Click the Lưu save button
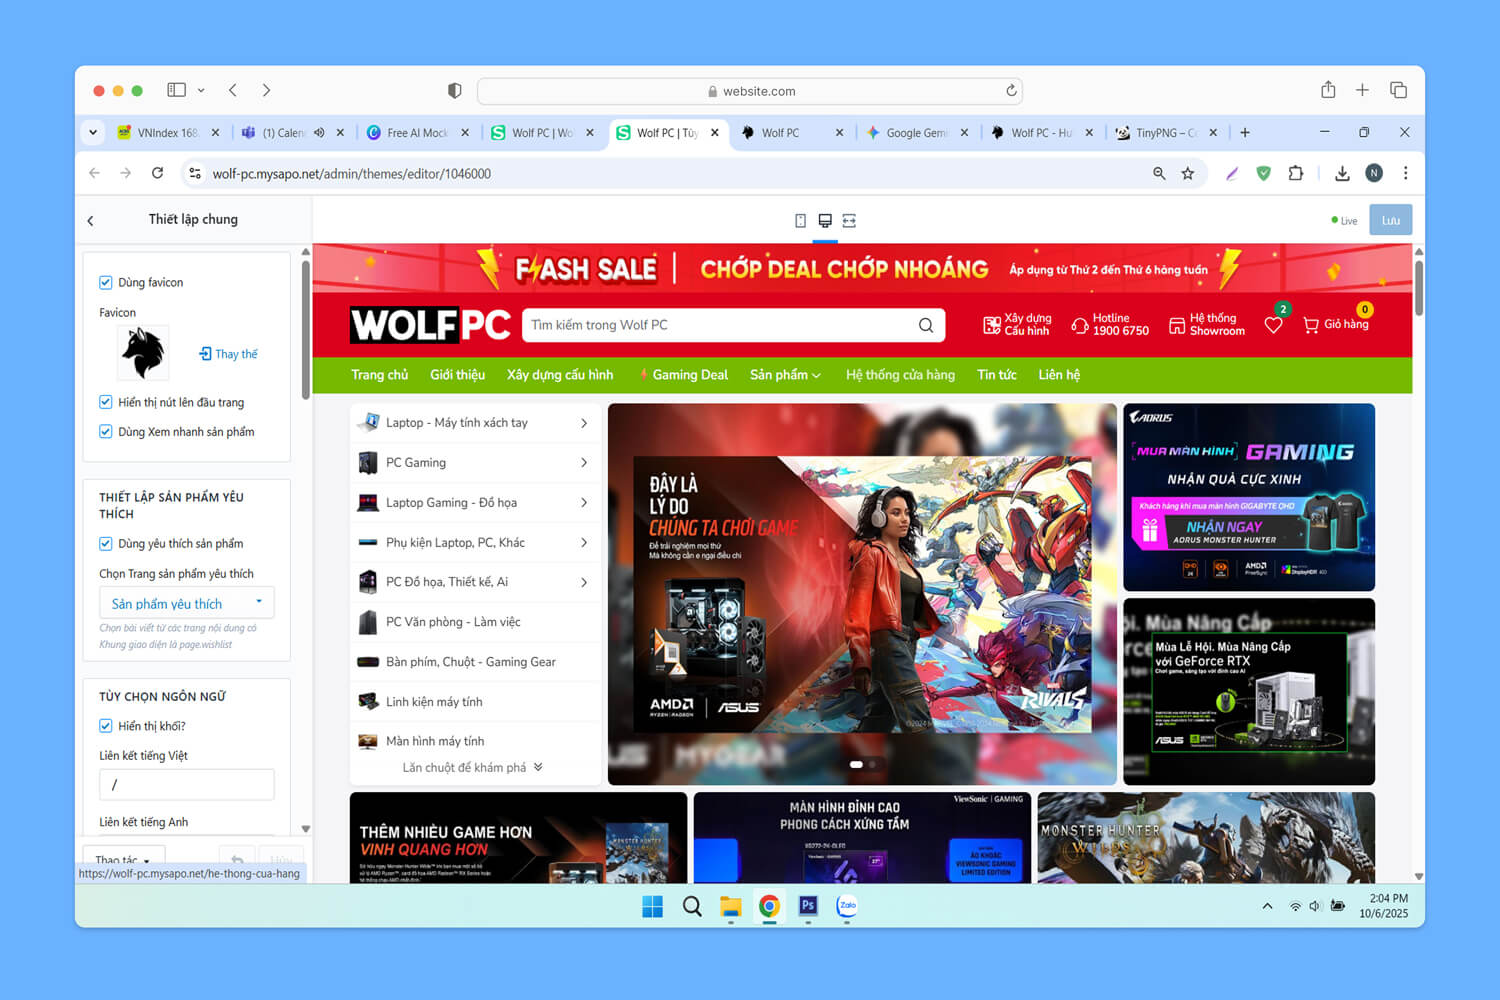1500x1000 pixels. point(1391,220)
